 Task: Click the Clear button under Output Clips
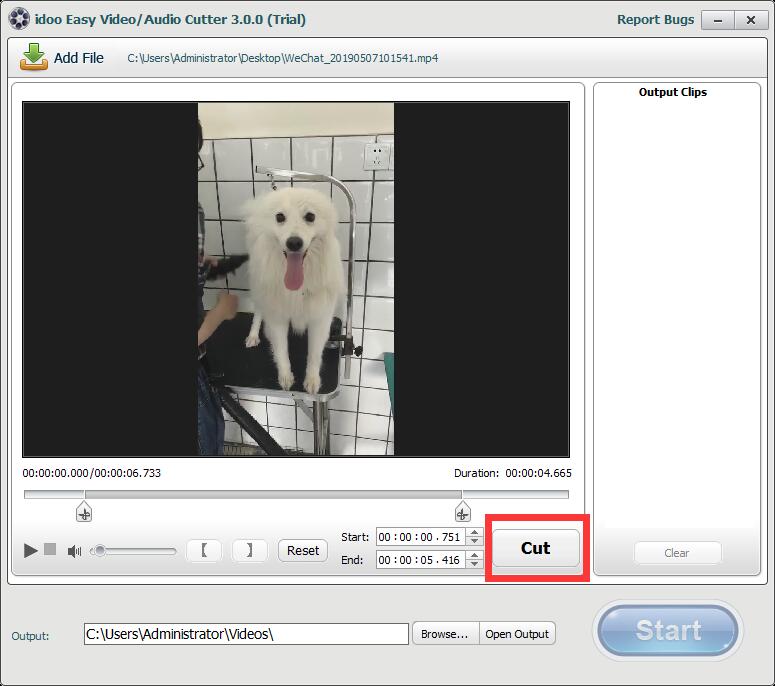pos(677,553)
